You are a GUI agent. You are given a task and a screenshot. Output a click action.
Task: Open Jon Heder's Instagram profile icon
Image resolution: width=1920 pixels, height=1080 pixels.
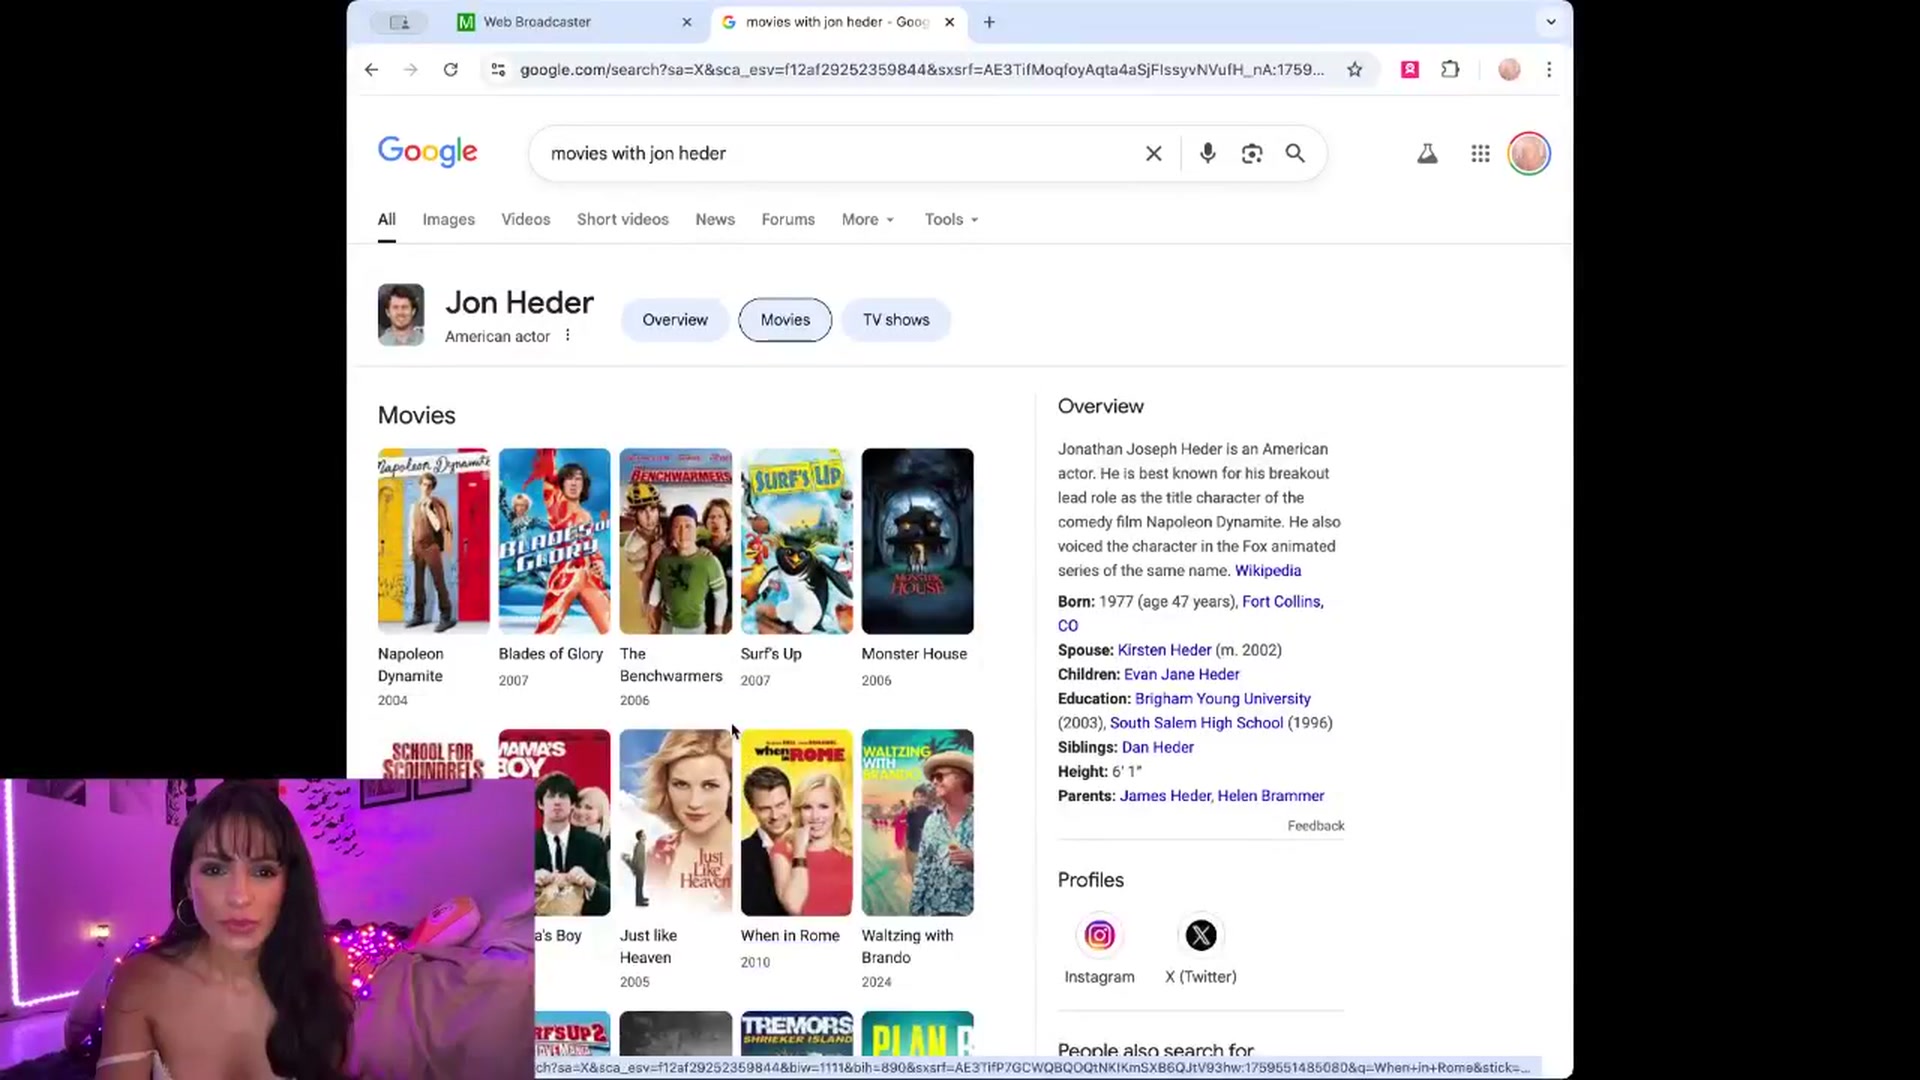click(1099, 935)
